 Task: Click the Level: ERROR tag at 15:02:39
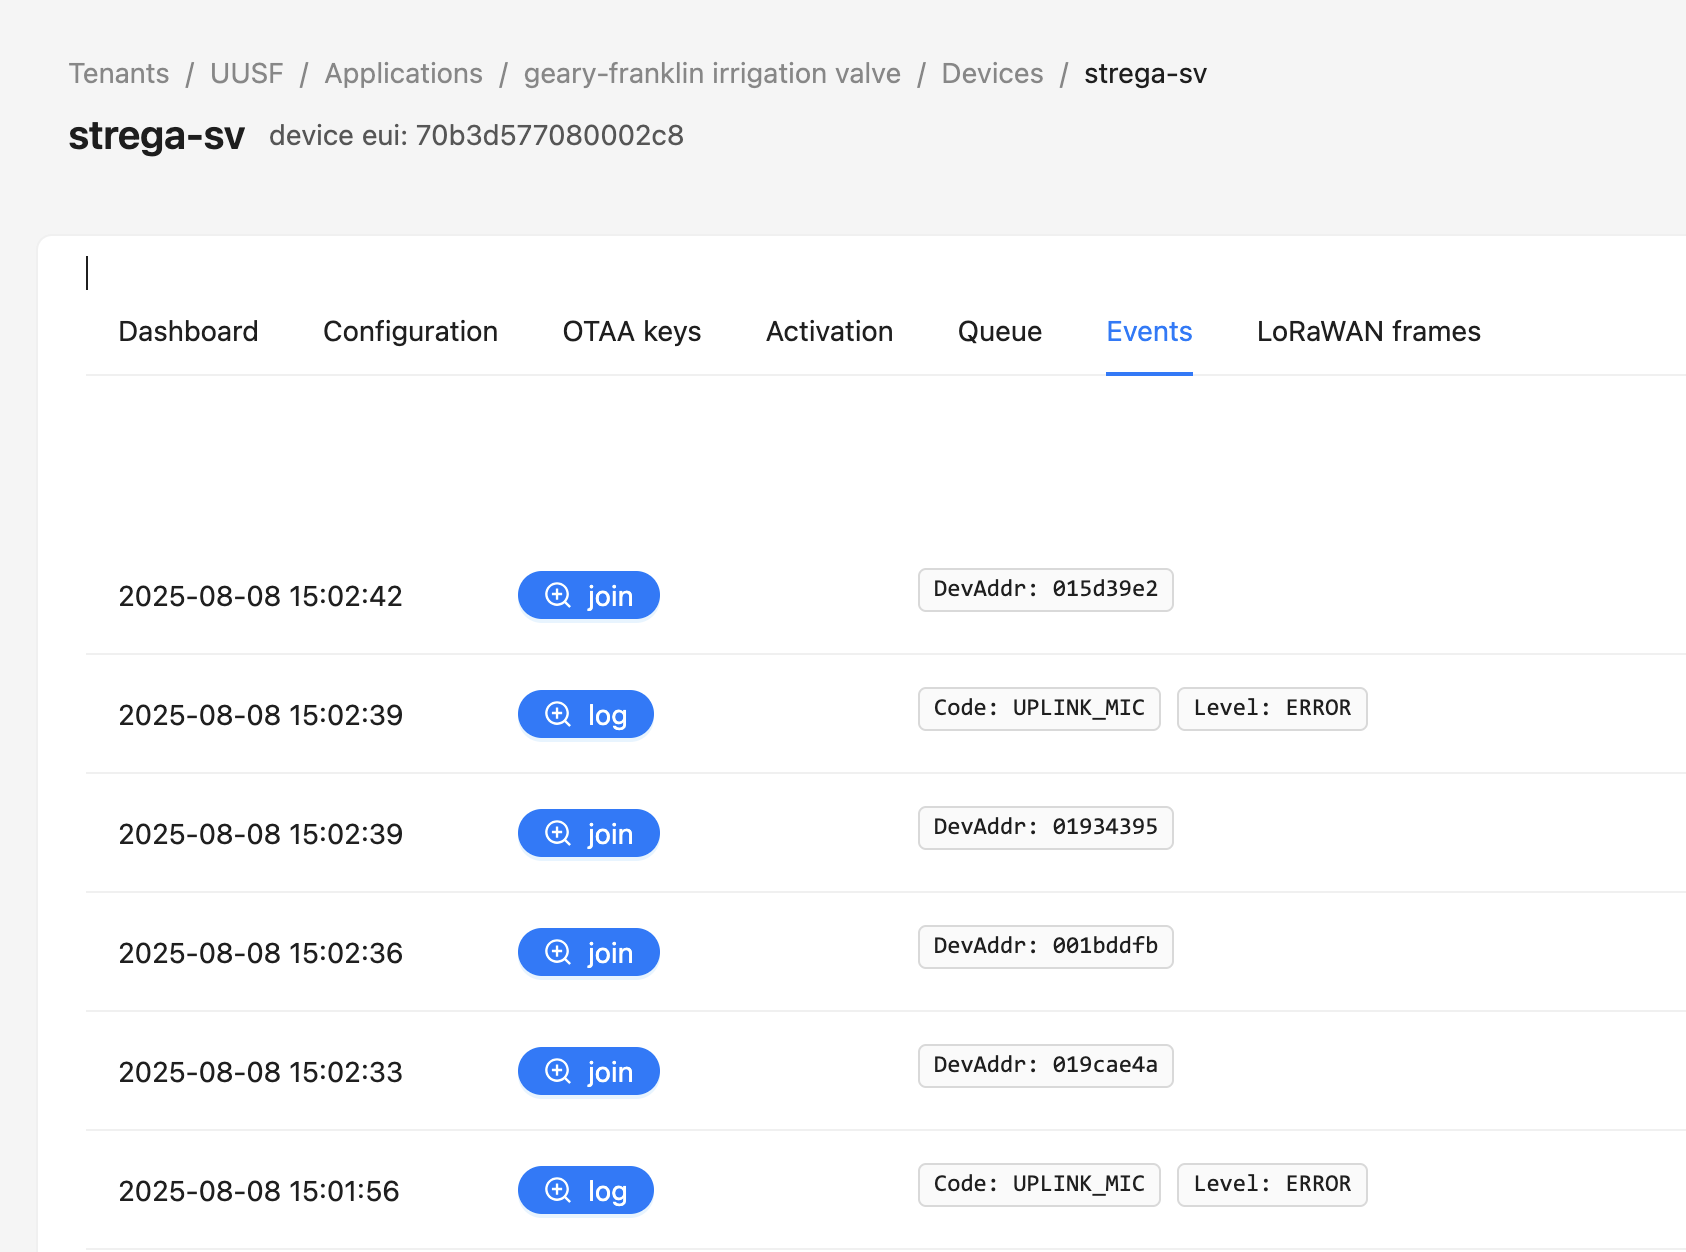tap(1272, 709)
